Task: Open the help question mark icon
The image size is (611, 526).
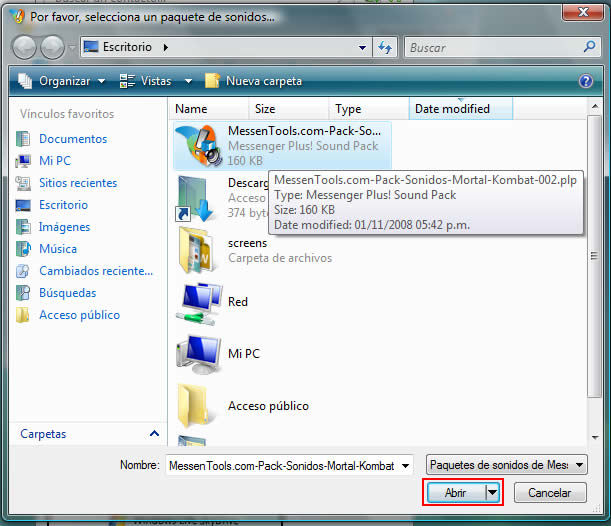Action: (586, 81)
